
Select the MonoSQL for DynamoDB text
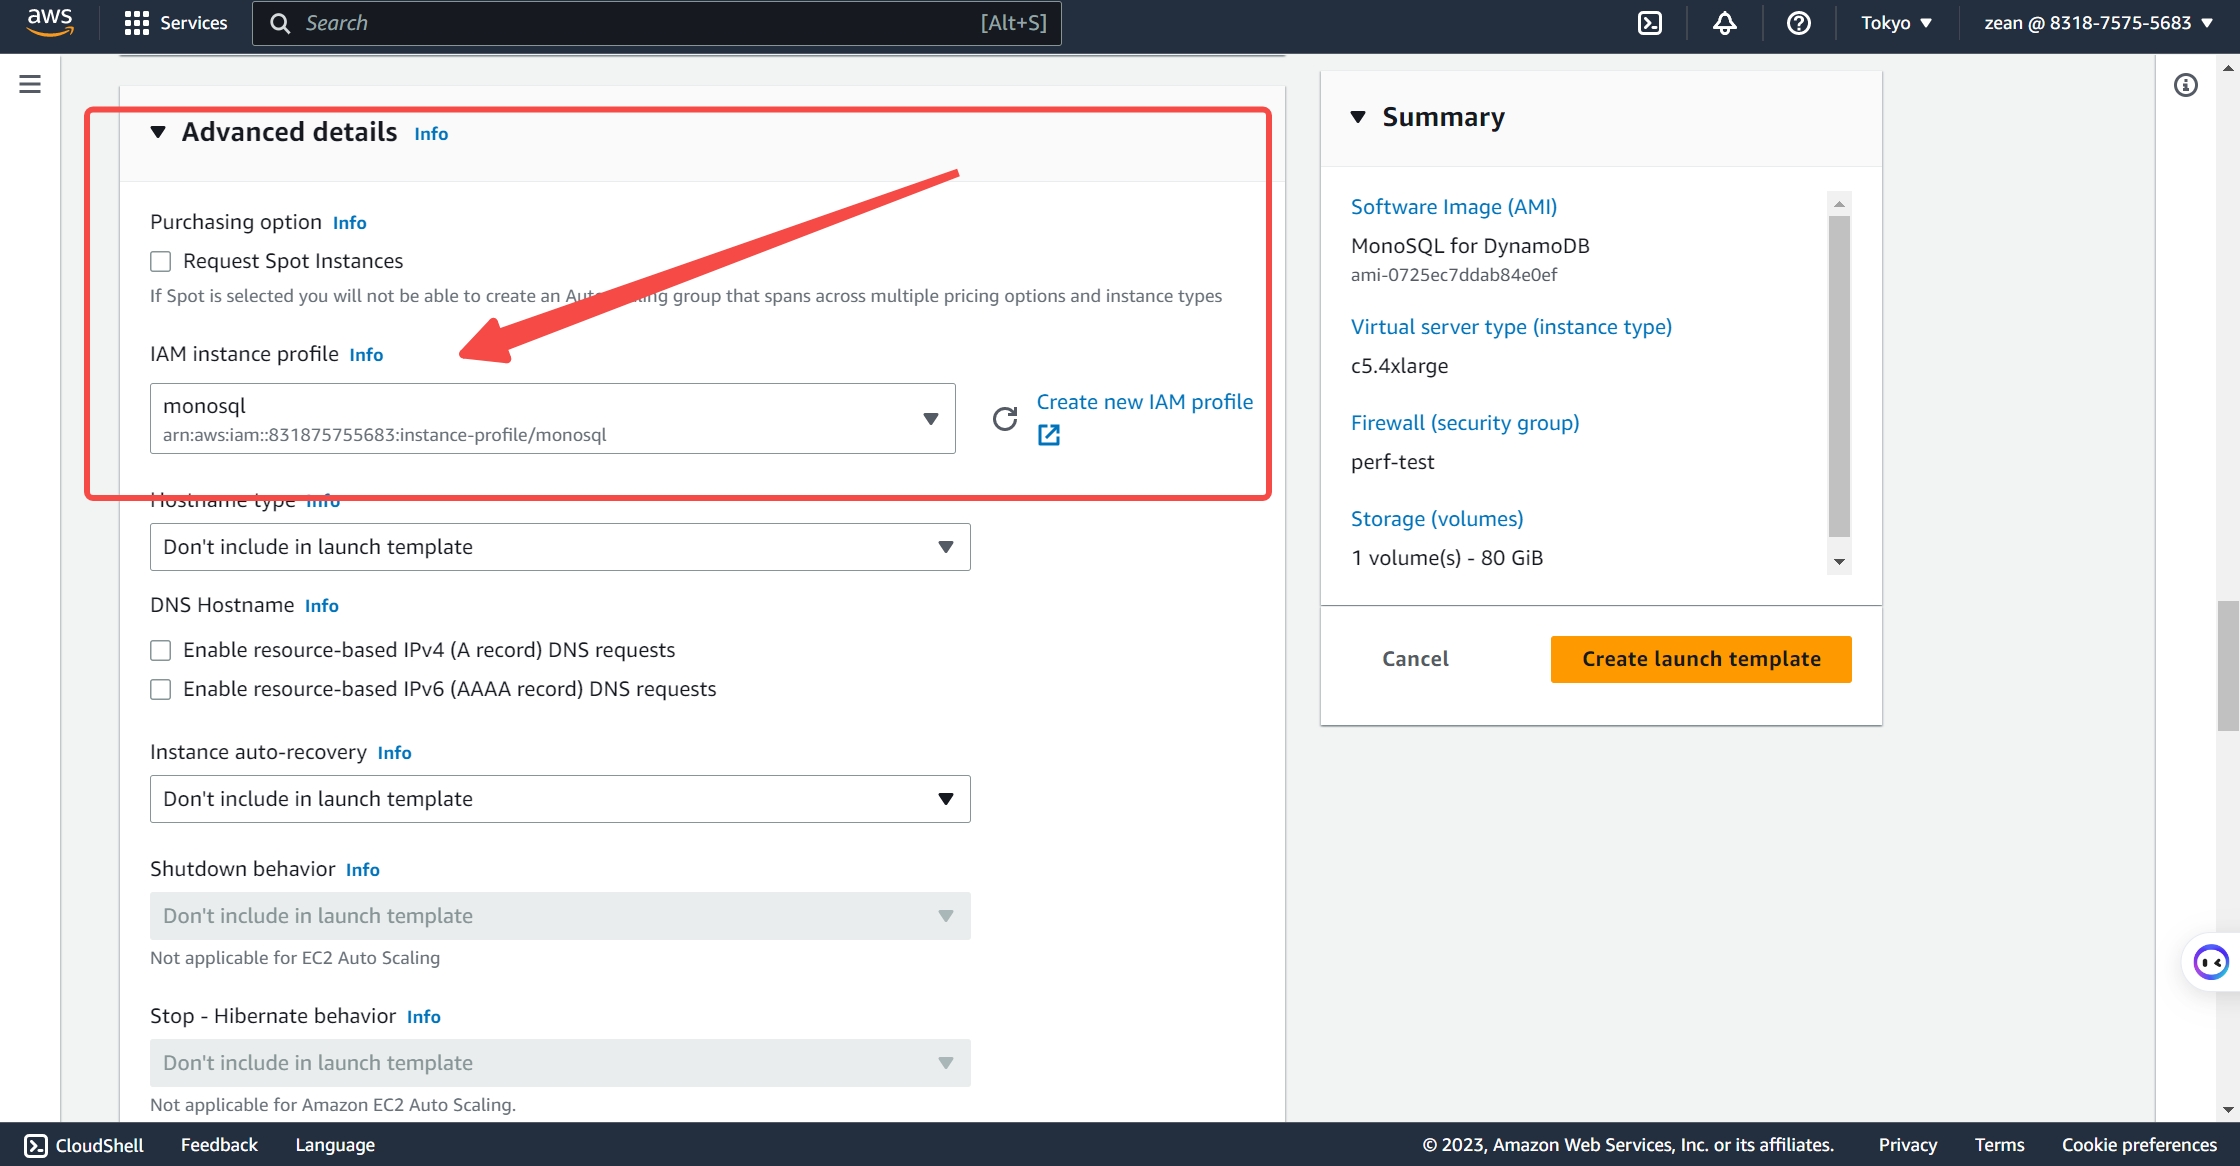[x=1470, y=246]
